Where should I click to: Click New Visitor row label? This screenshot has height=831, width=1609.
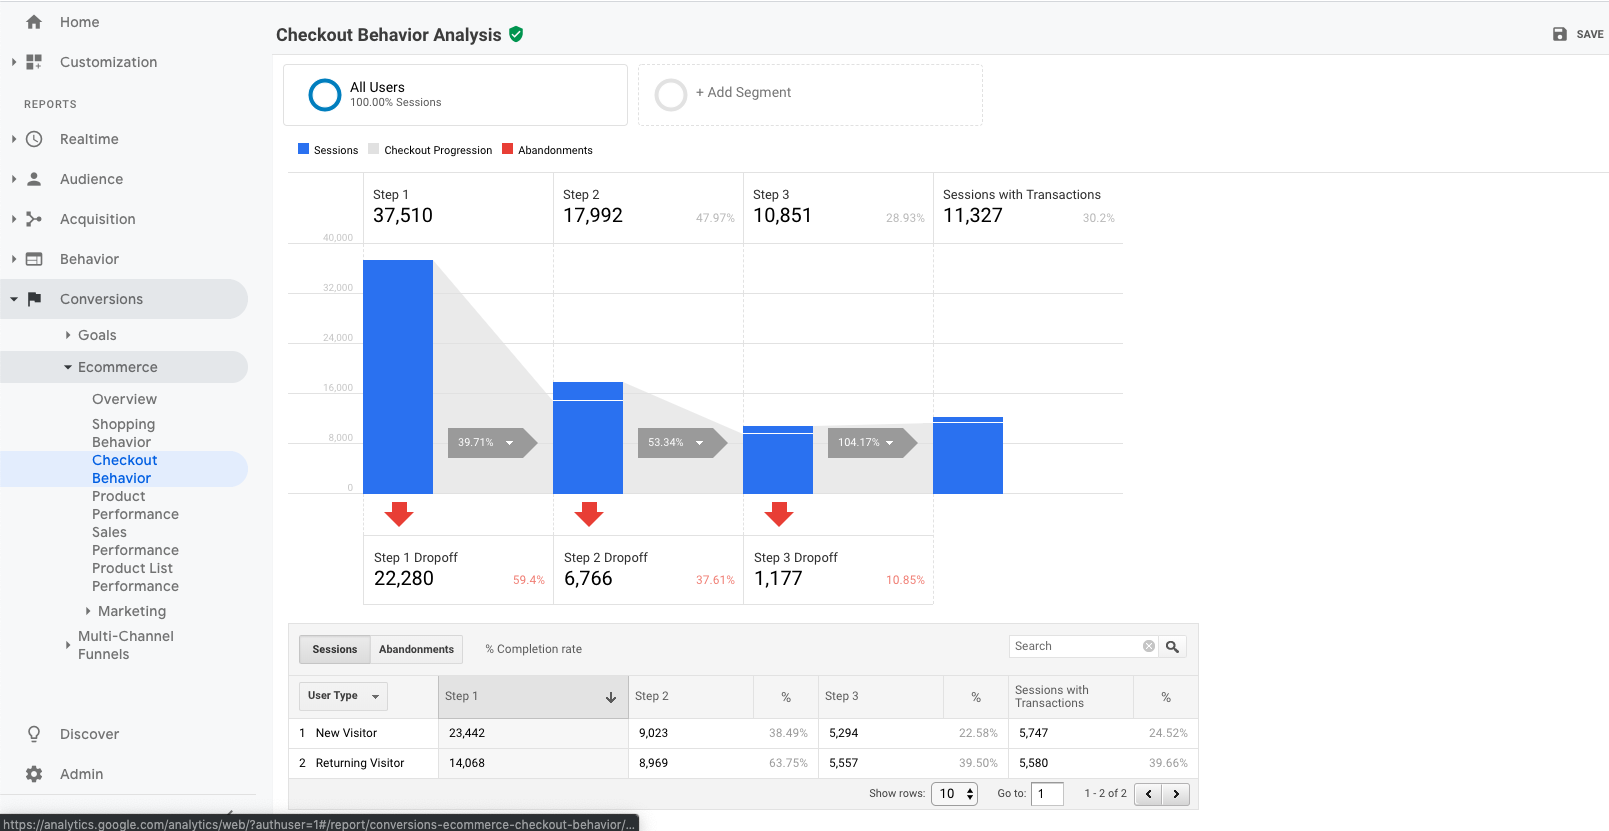(x=346, y=733)
